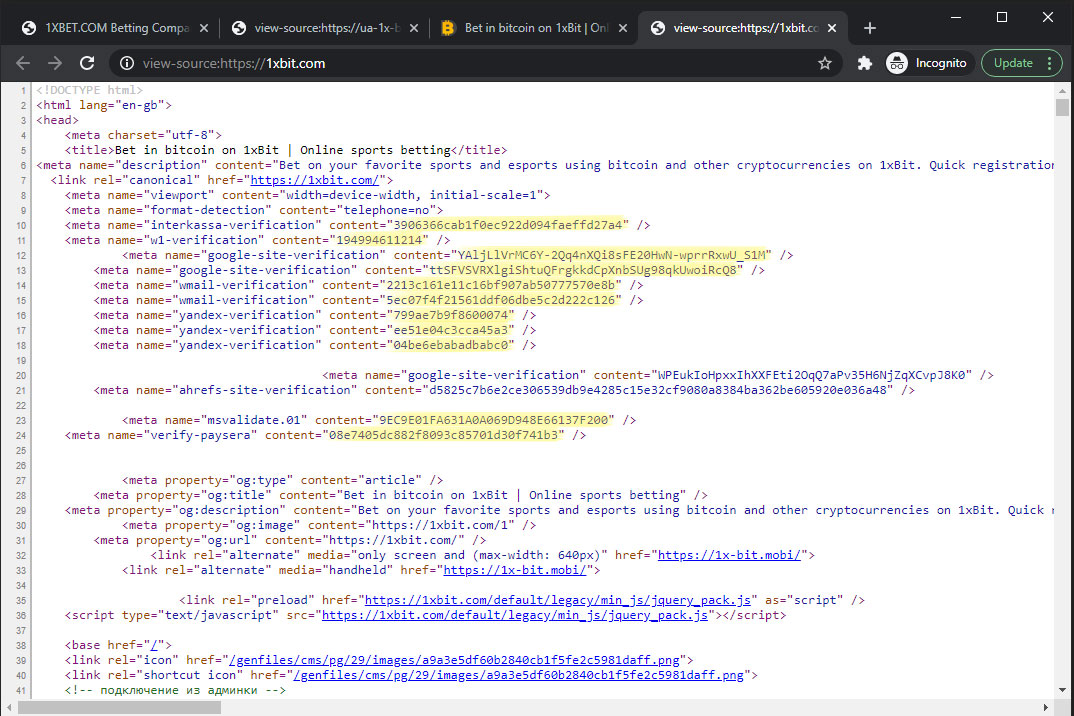This screenshot has height=716, width=1074.
Task: Open a new tab with the plus button
Action: click(869, 28)
